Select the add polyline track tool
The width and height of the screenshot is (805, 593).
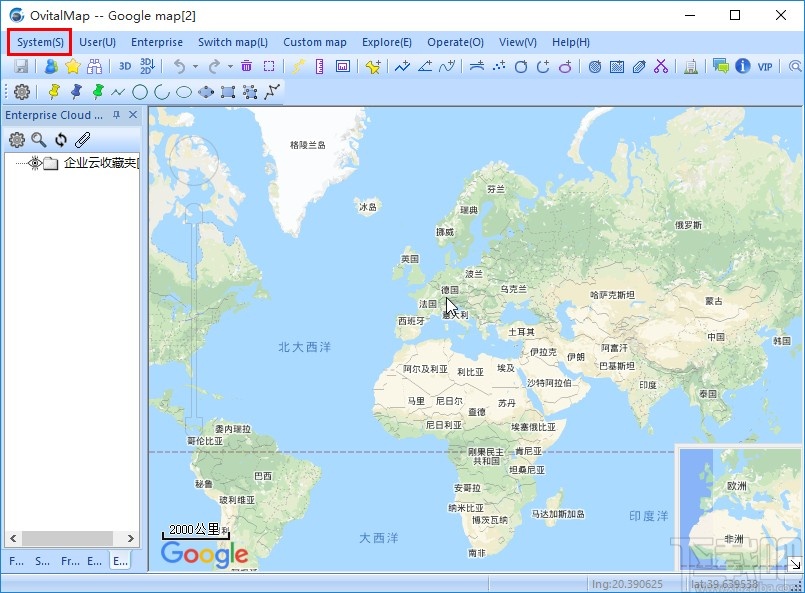click(402, 66)
